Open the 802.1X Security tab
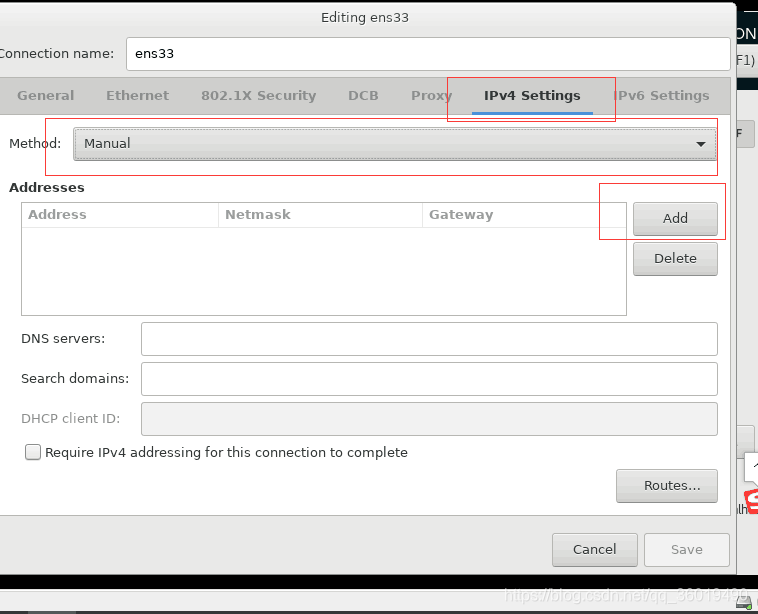758x614 pixels. coord(259,95)
